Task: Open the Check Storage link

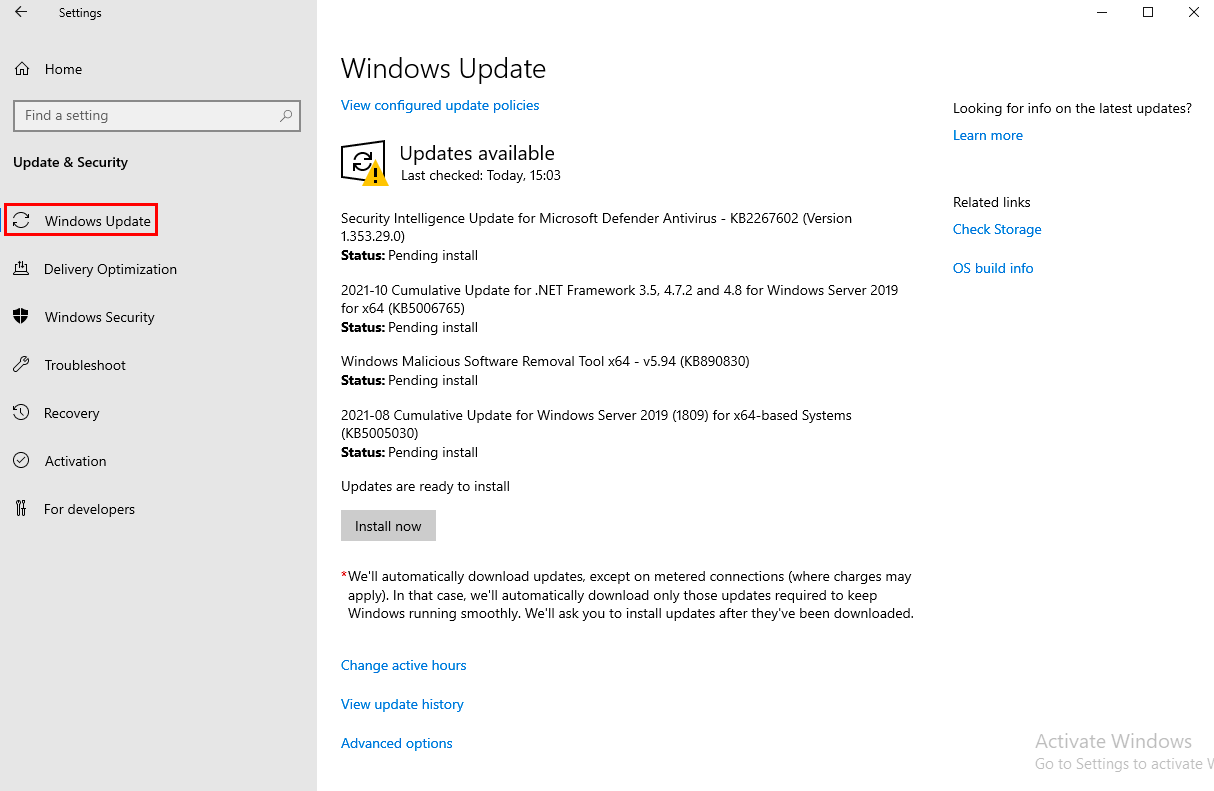Action: click(997, 229)
